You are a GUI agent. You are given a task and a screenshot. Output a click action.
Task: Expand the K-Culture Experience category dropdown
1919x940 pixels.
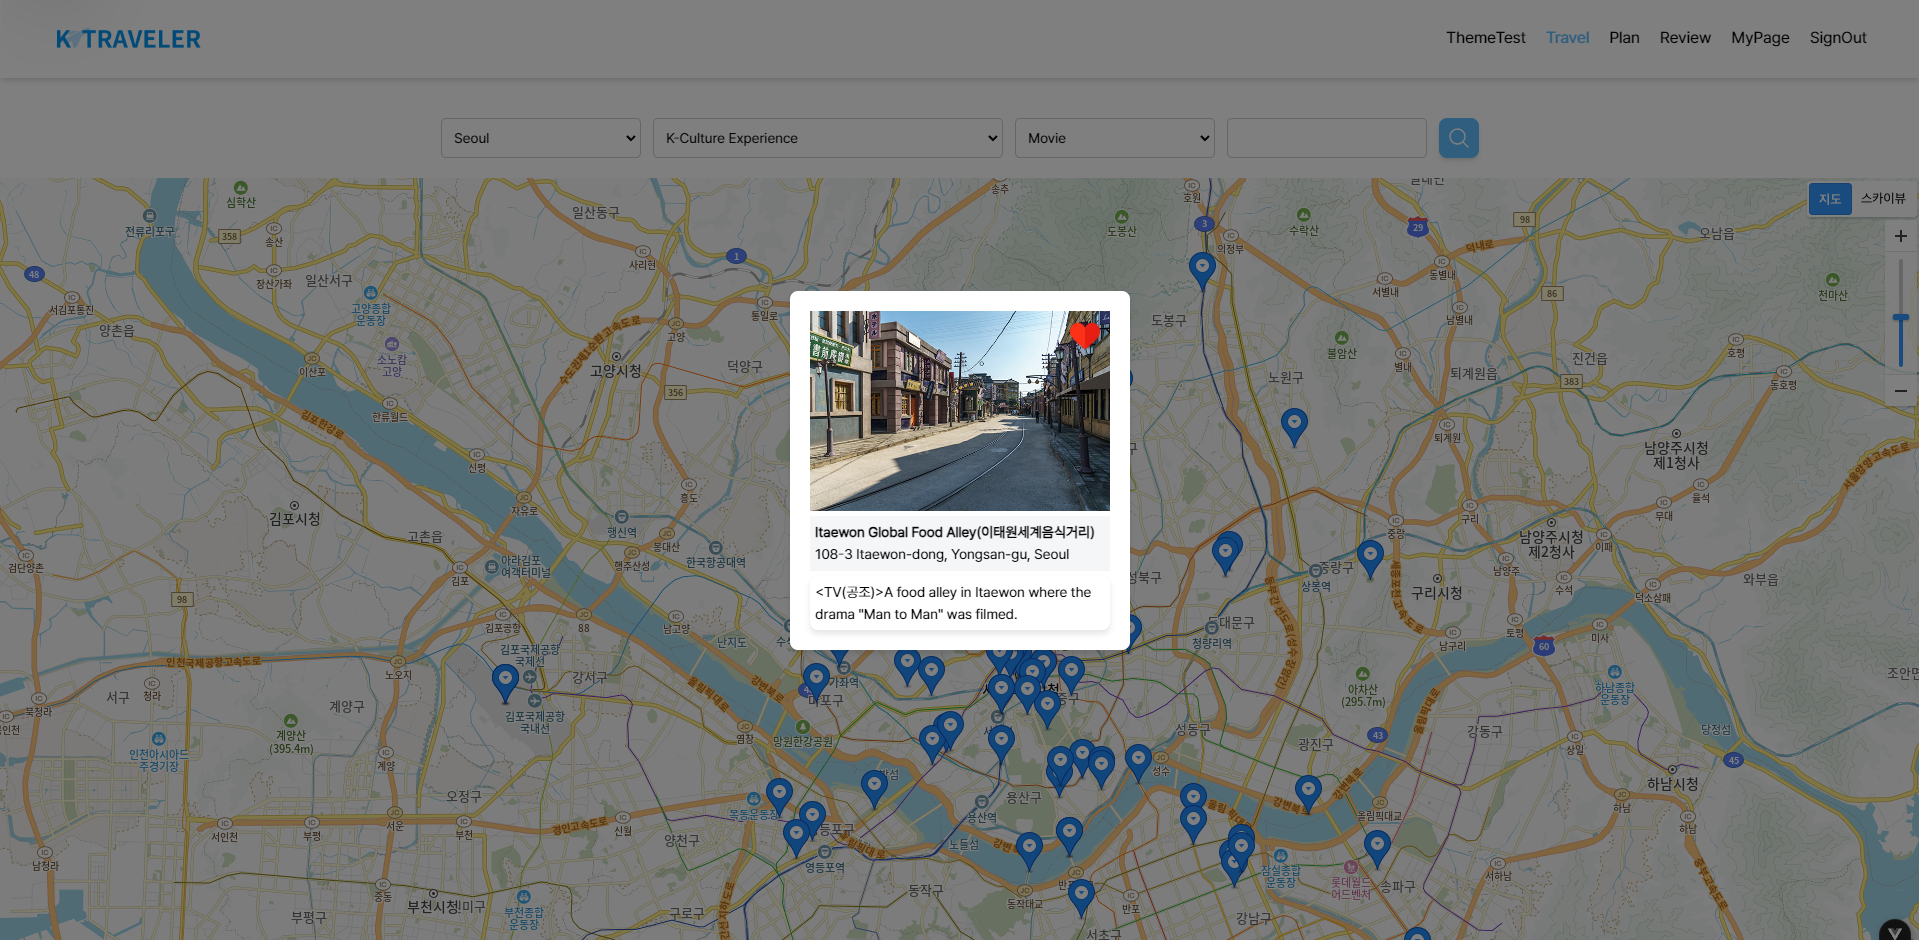point(828,138)
